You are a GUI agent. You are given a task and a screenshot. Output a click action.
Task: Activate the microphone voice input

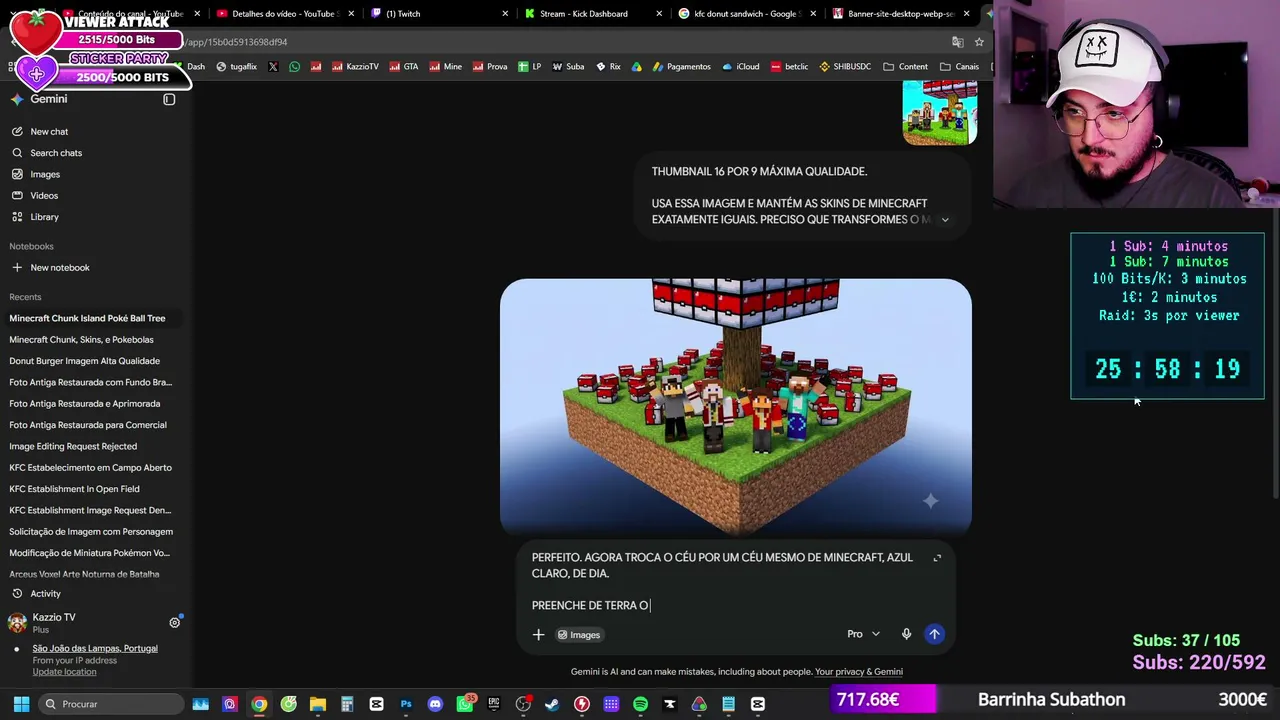[x=906, y=634]
